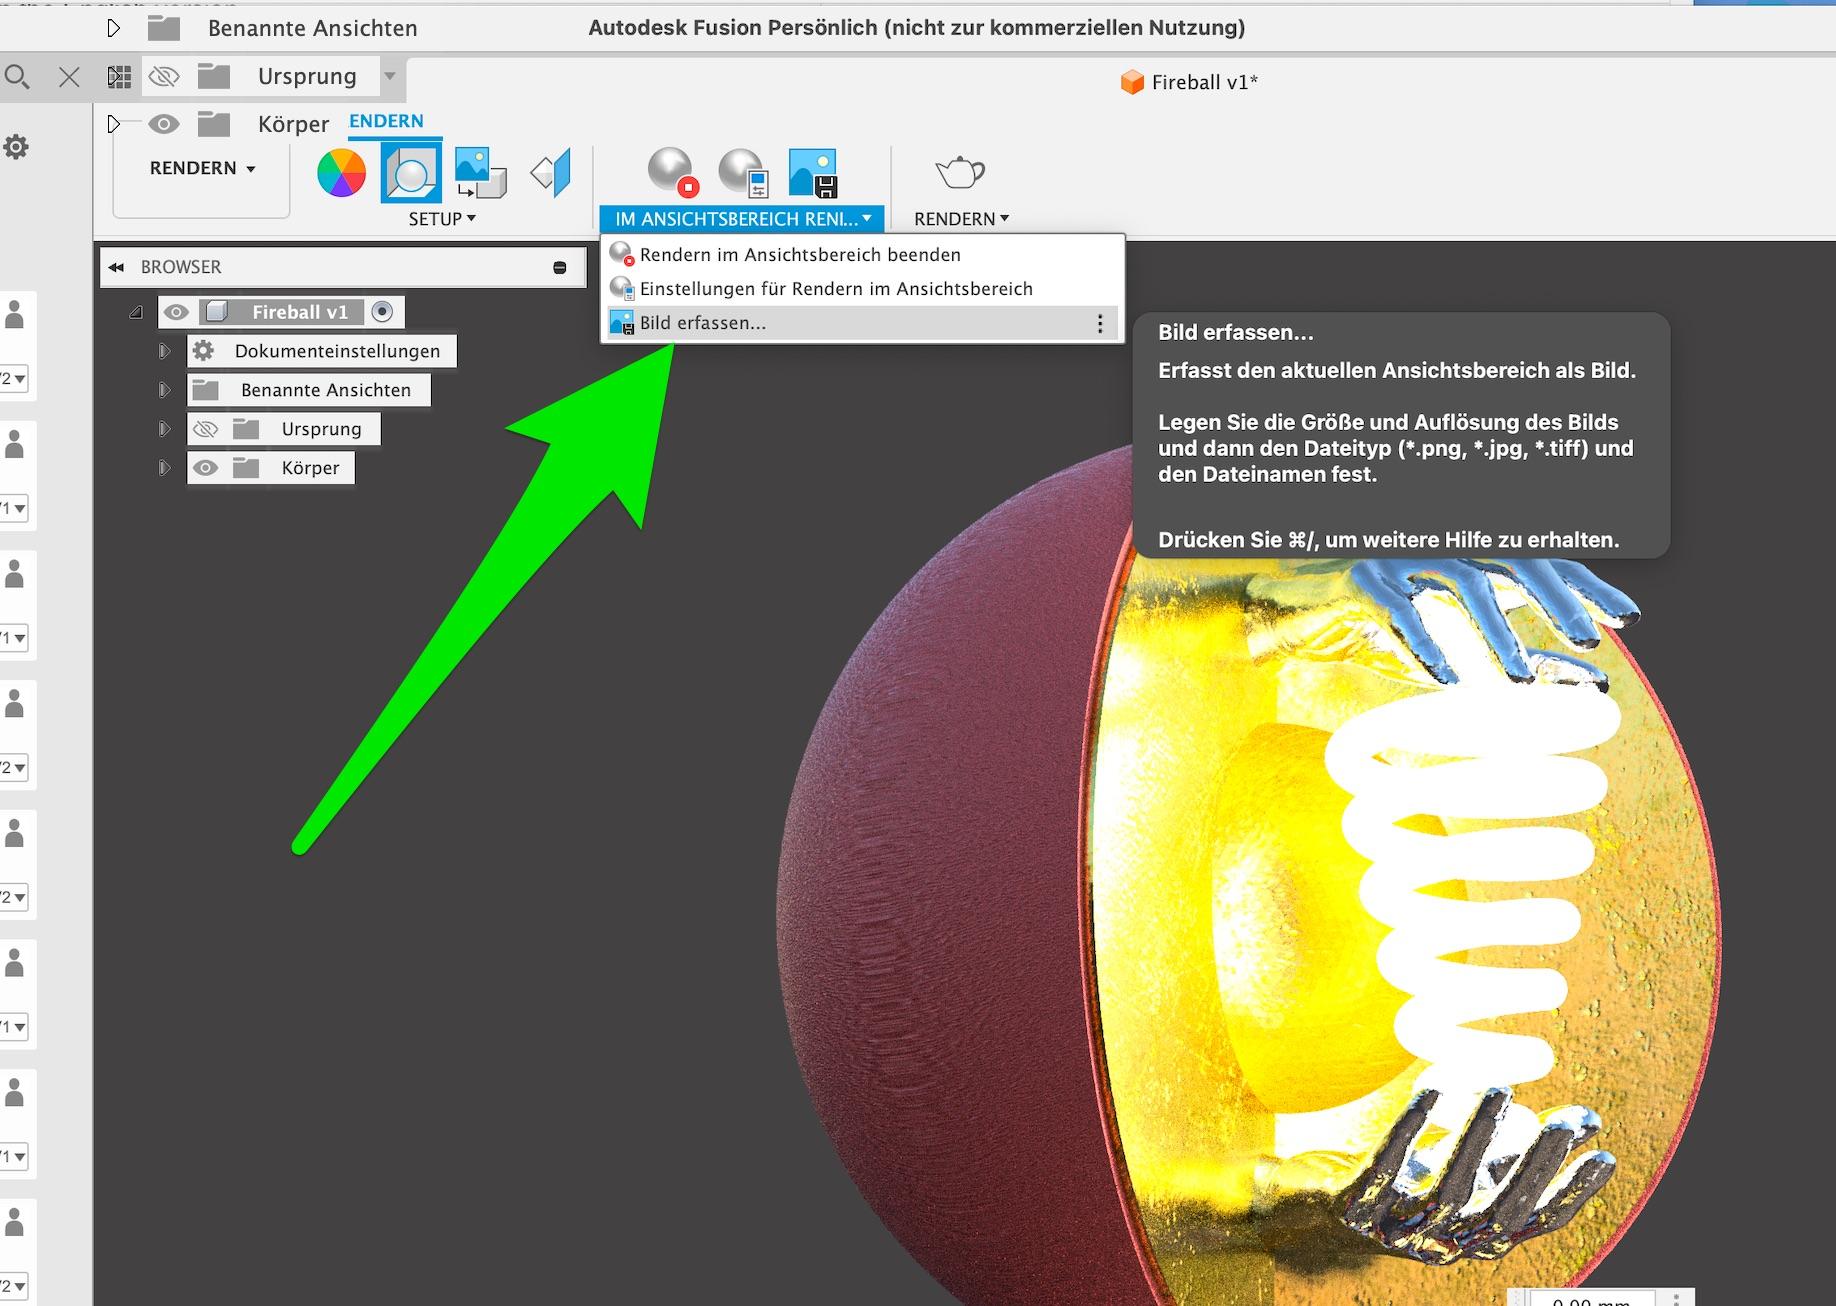Click the Benannte Ansichten folder icon in browser tree
Screen dimensions: 1836x1306
[206, 390]
